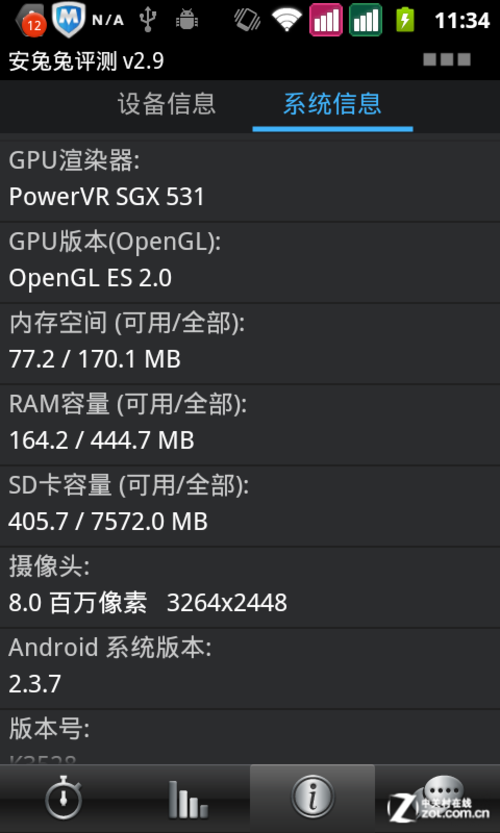Open the bar chart ranking tab
Image resolution: width=500 pixels, height=833 pixels.
pyautogui.click(x=188, y=798)
